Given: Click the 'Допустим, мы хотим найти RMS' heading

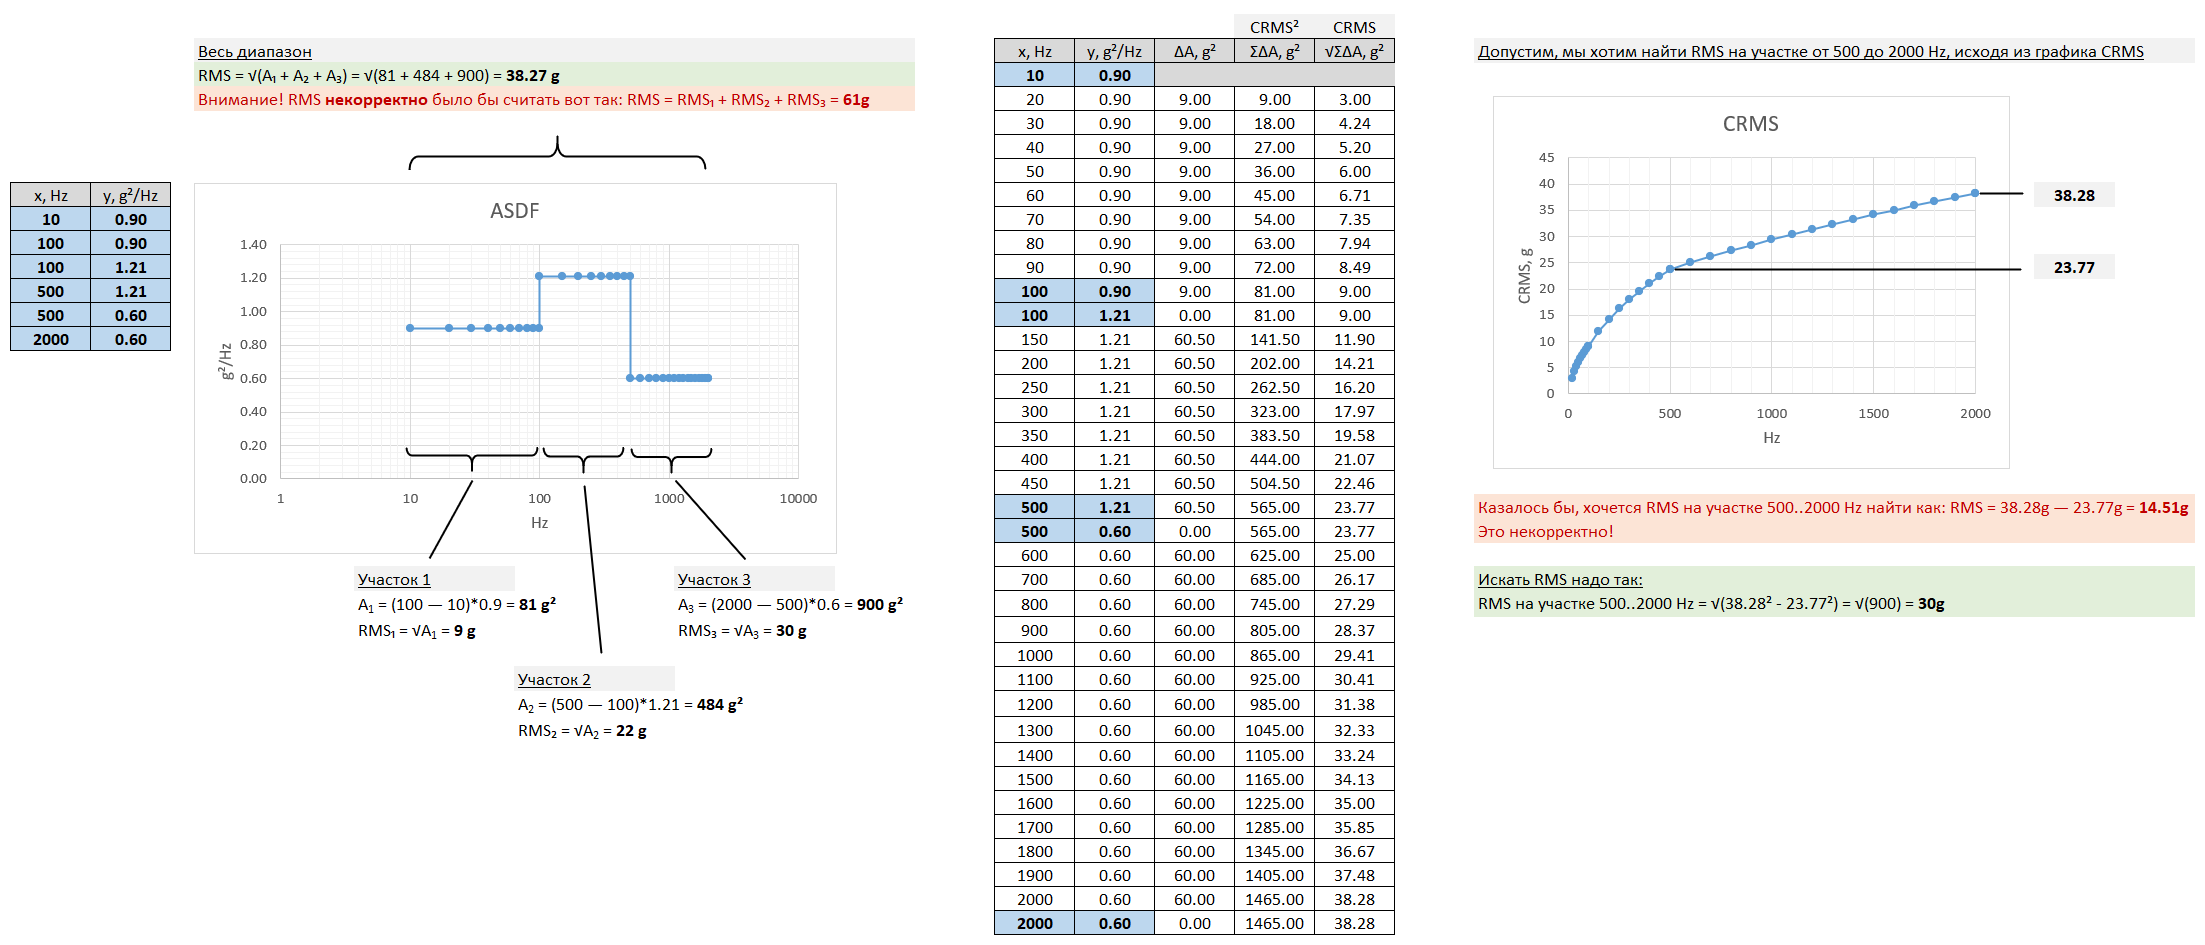Looking at the screenshot, I should point(1810,51).
